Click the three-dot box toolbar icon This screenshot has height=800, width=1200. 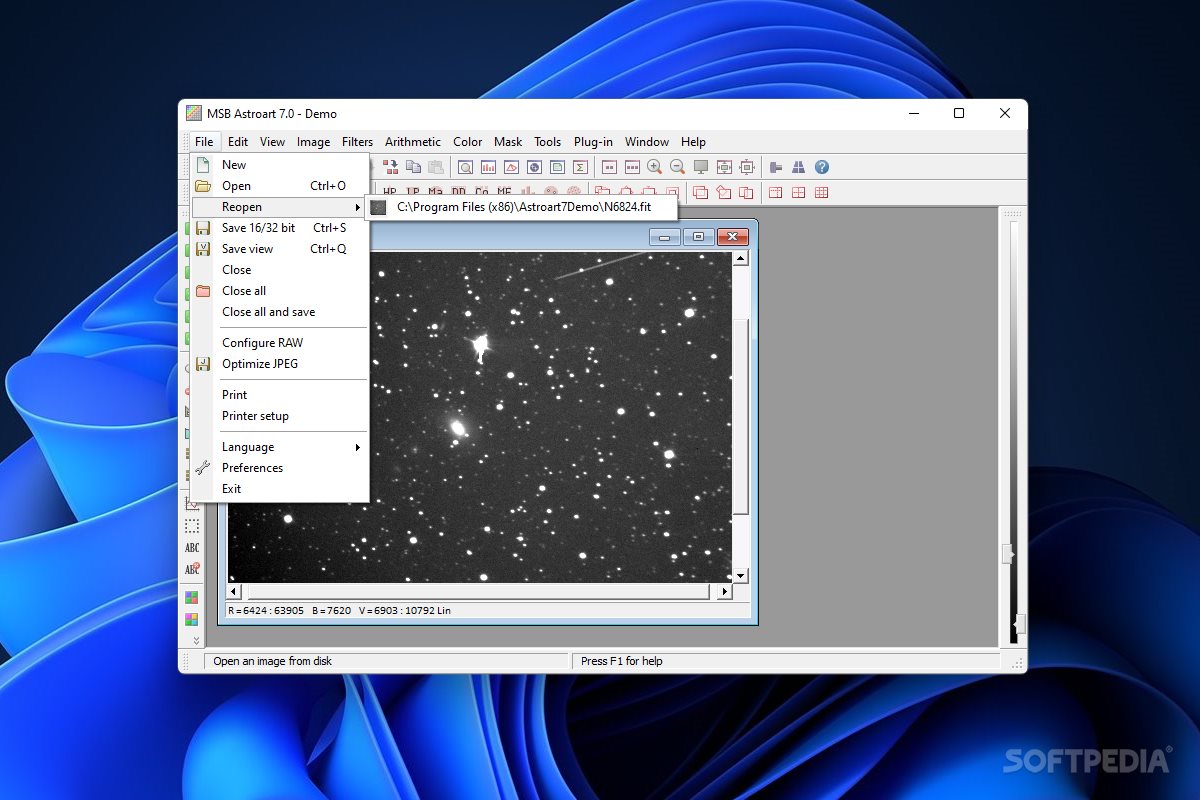point(632,167)
